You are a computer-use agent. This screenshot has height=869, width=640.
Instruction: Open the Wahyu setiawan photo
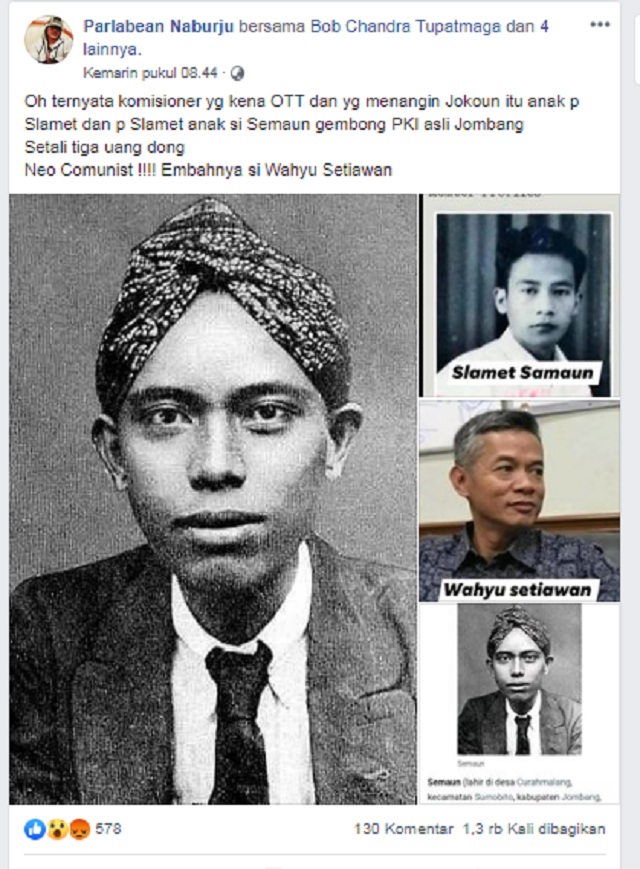point(519,501)
